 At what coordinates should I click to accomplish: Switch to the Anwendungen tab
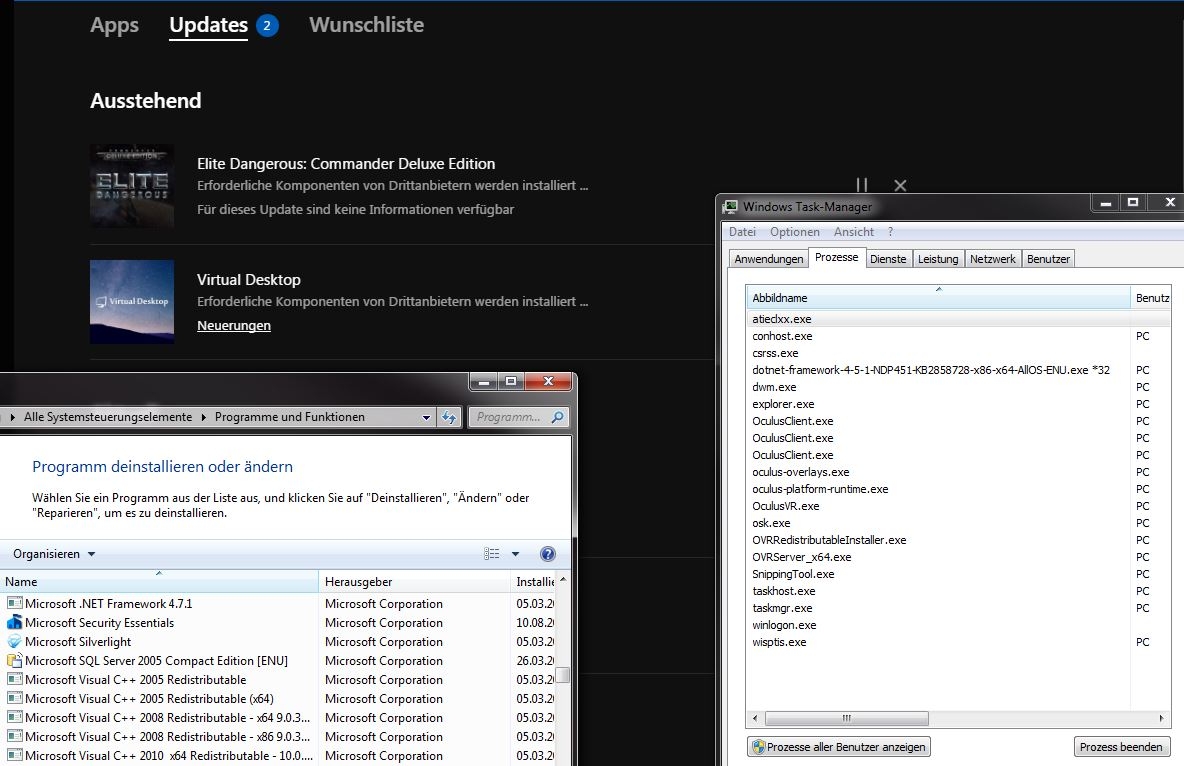click(769, 259)
